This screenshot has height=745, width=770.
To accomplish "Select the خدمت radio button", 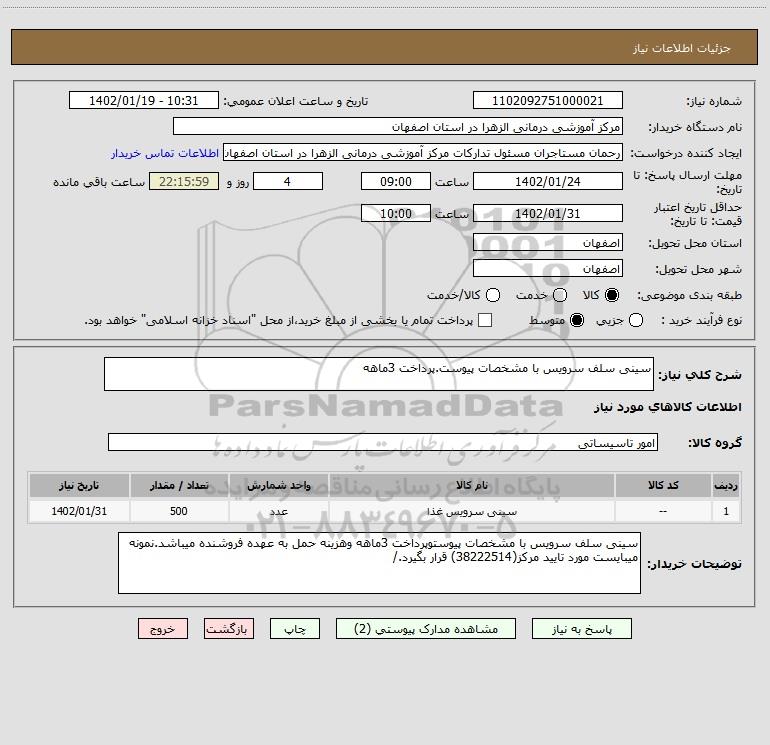I will click(x=560, y=295).
